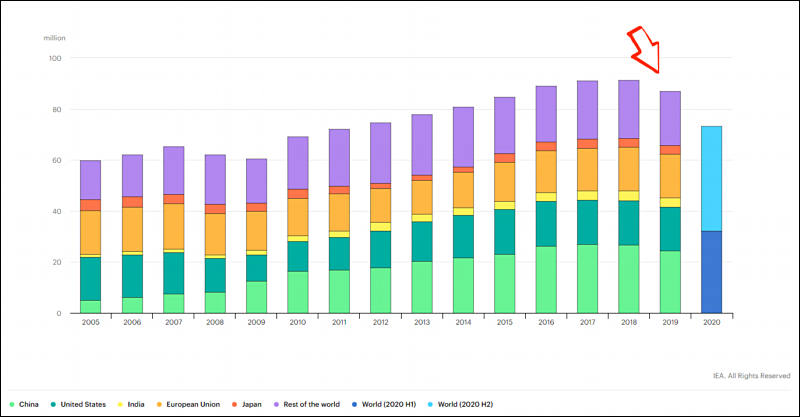800x417 pixels.
Task: Click the orange European Union segment of 2005 bar
Action: click(90, 232)
